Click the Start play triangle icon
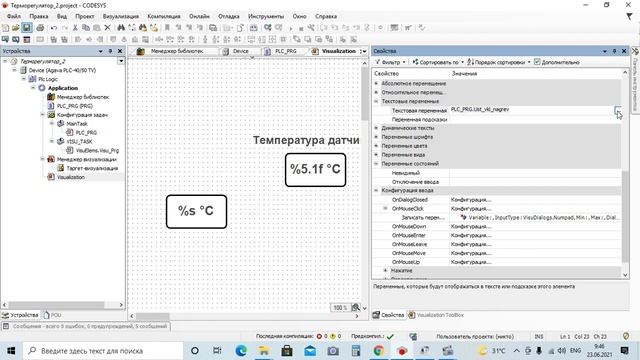Image resolution: width=640 pixels, height=360 pixels. coord(291,28)
